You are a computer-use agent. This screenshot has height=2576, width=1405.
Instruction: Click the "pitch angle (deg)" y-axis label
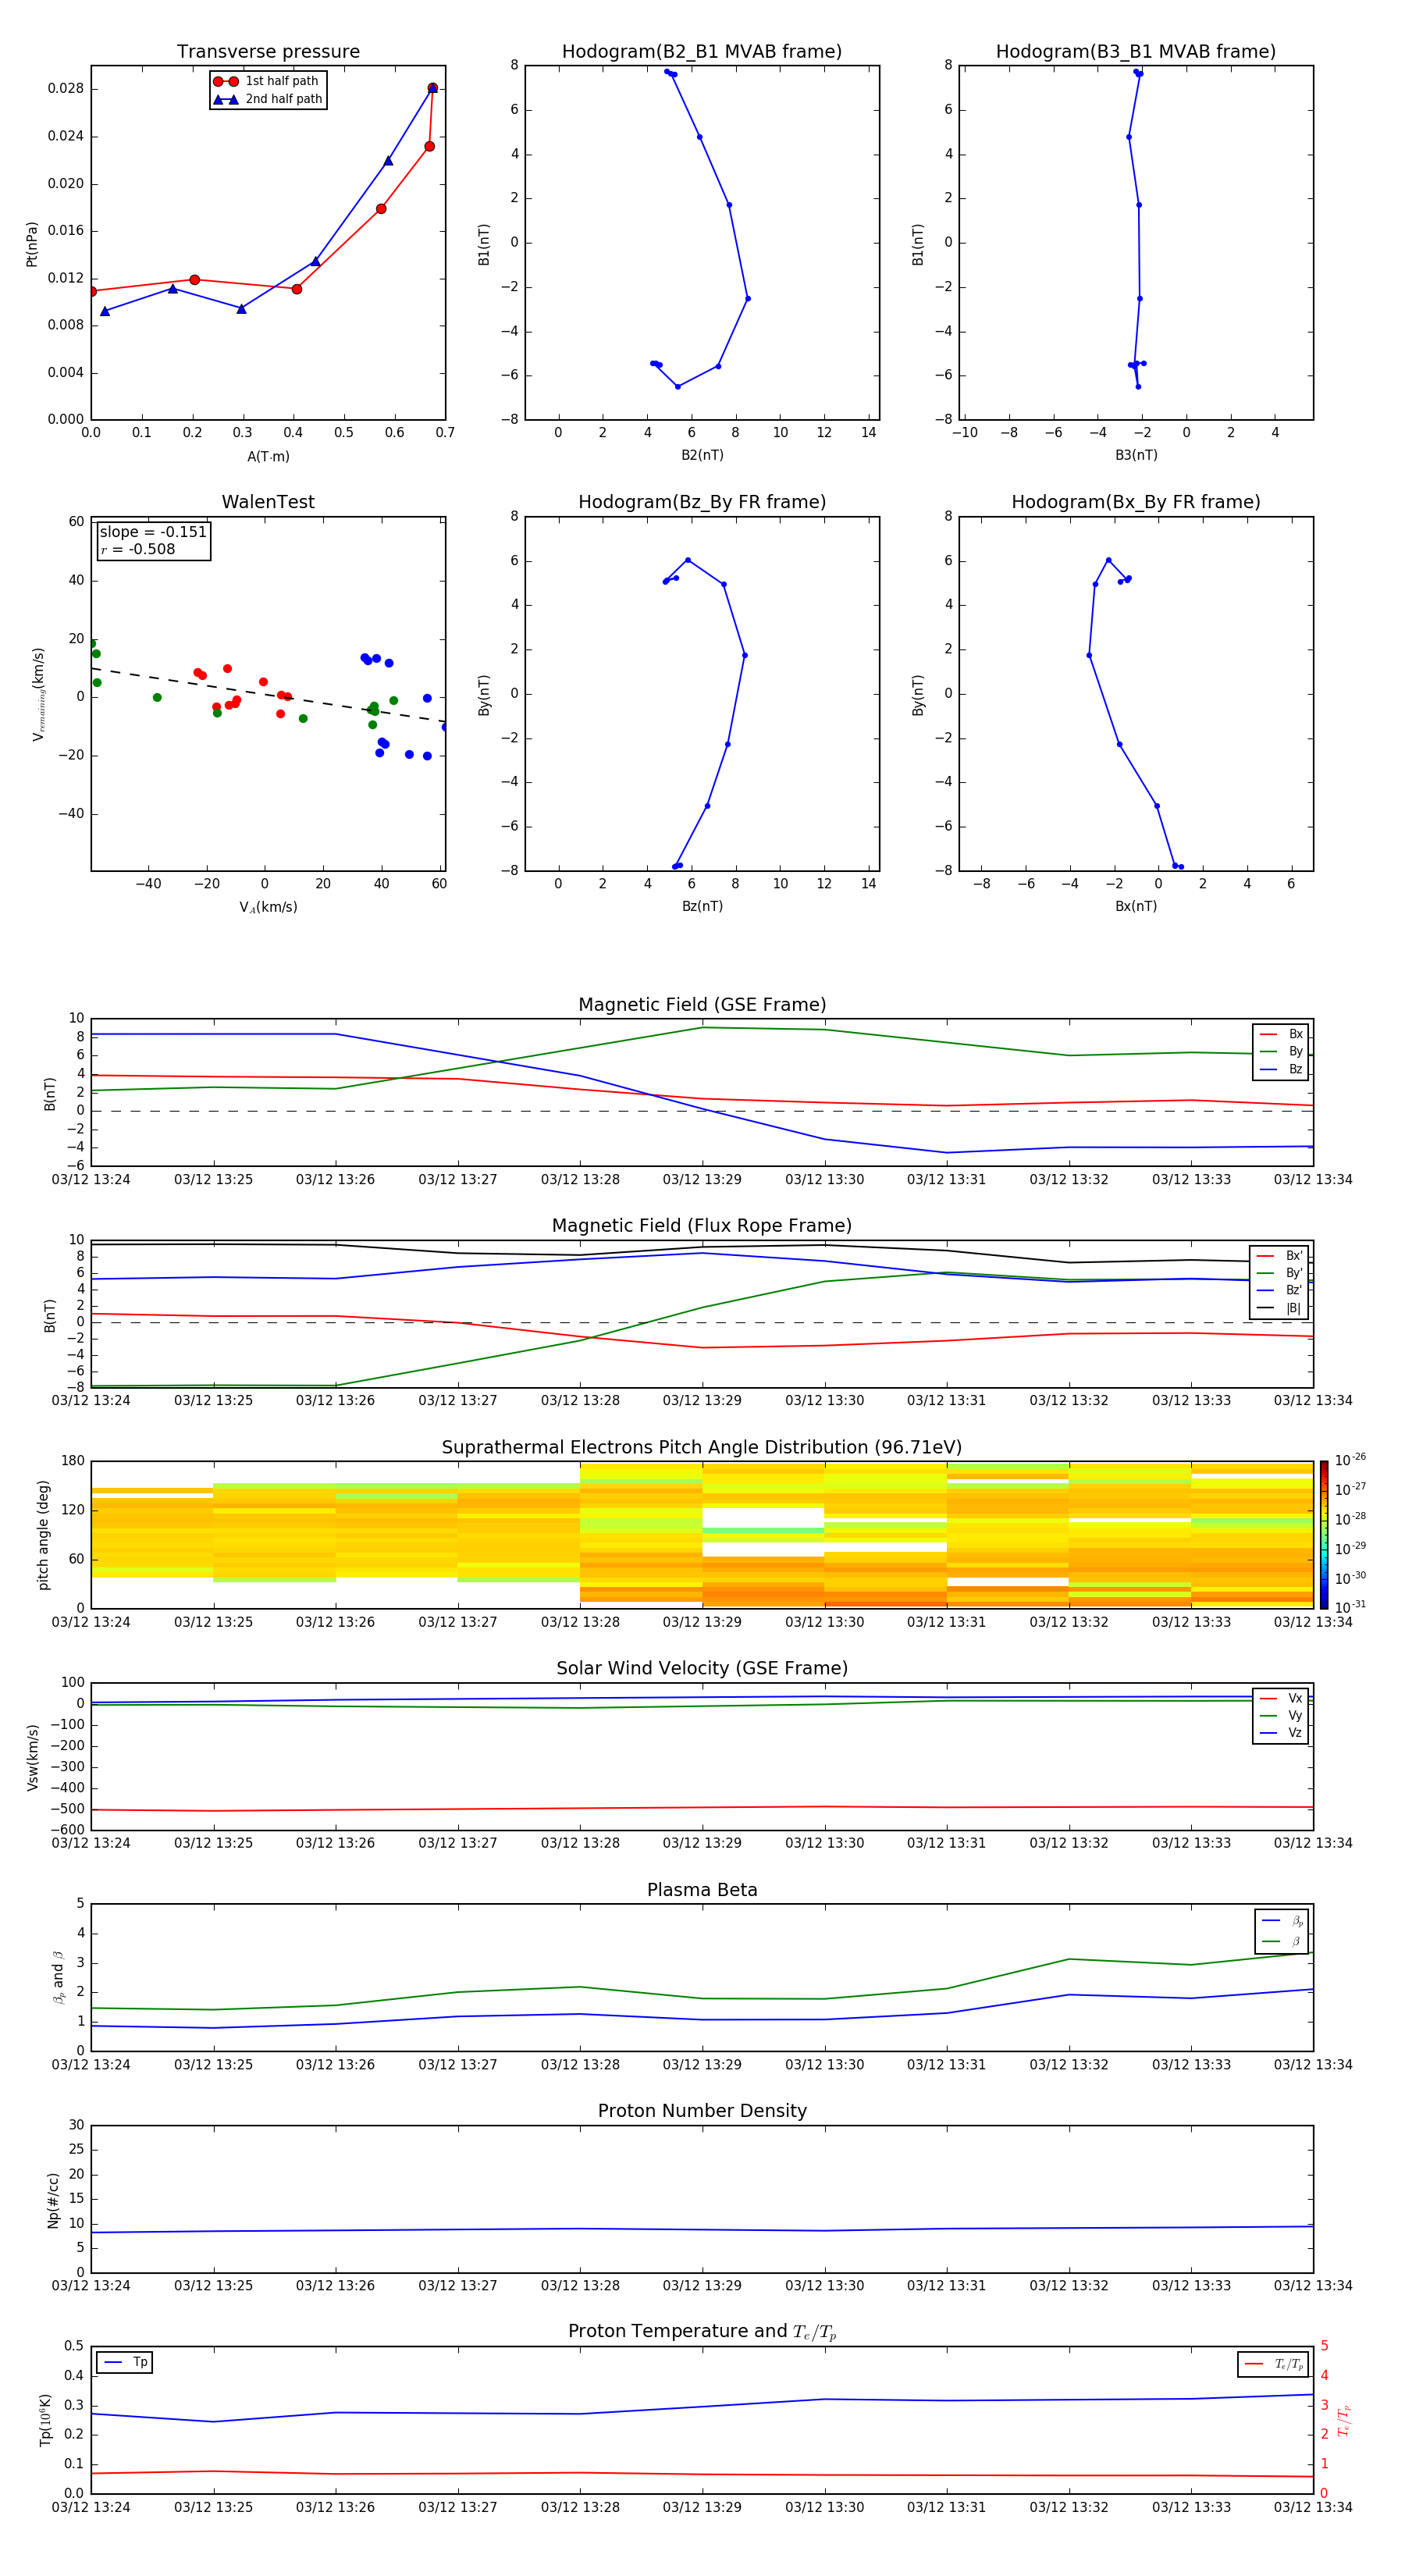pos(43,1534)
